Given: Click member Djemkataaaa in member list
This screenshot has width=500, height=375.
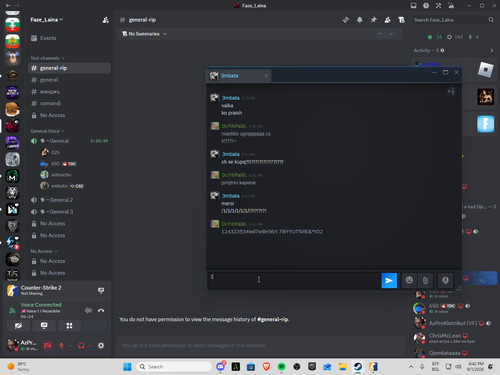Looking at the screenshot, I should (x=454, y=353).
